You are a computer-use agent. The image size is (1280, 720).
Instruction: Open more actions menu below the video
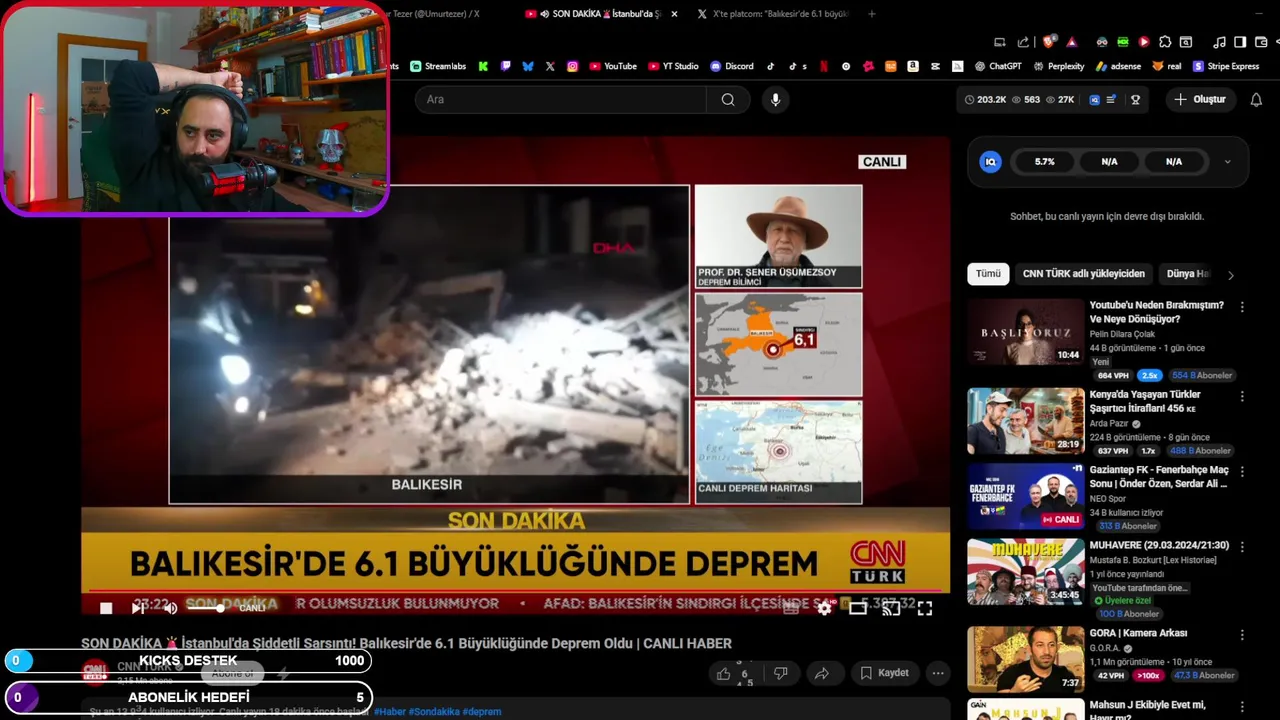coord(938,673)
